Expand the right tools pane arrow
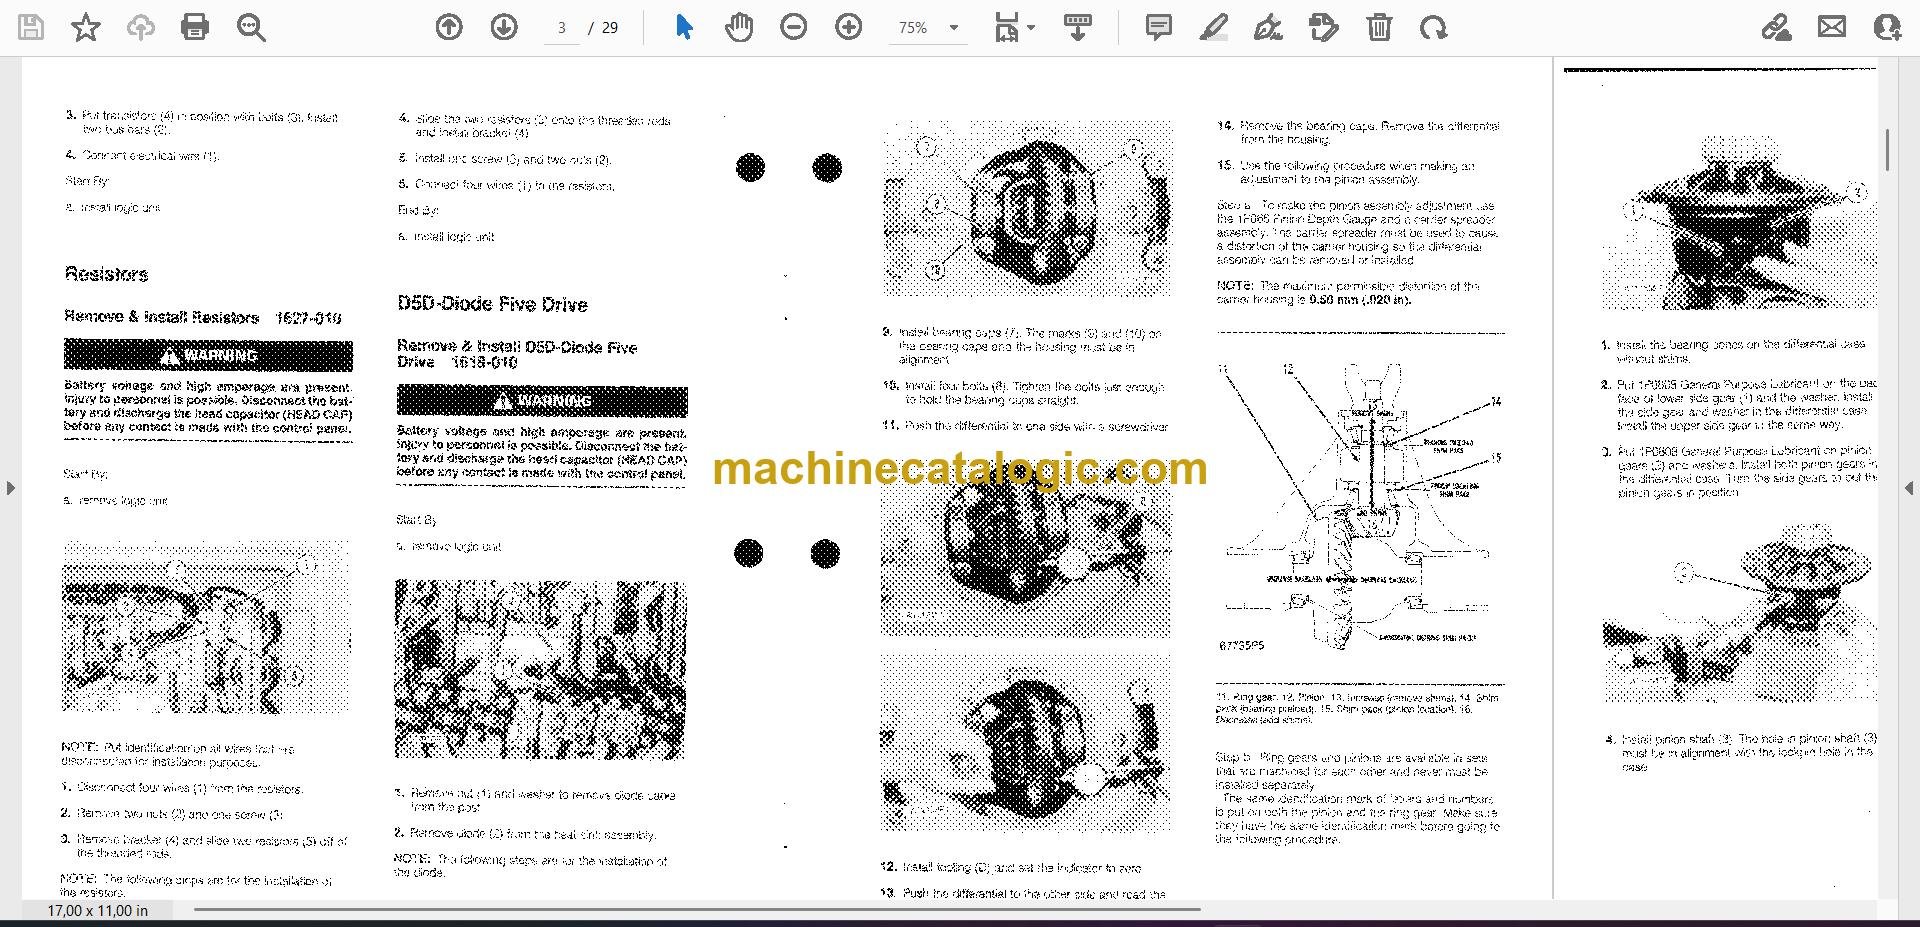Image resolution: width=1920 pixels, height=927 pixels. point(1909,488)
